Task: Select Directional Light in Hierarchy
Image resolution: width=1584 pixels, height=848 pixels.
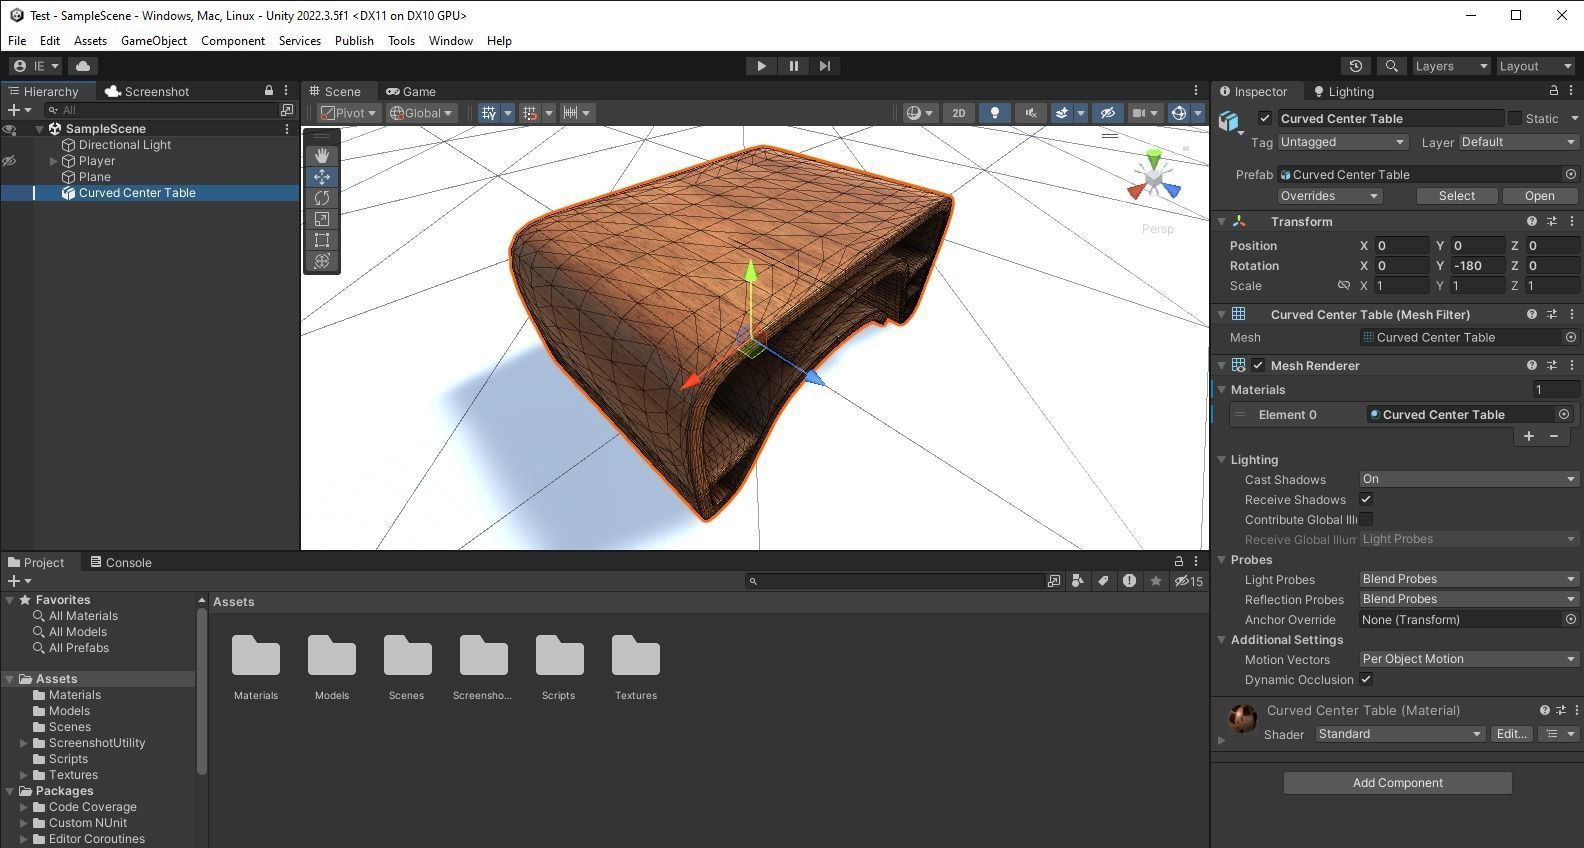Action: [x=125, y=145]
